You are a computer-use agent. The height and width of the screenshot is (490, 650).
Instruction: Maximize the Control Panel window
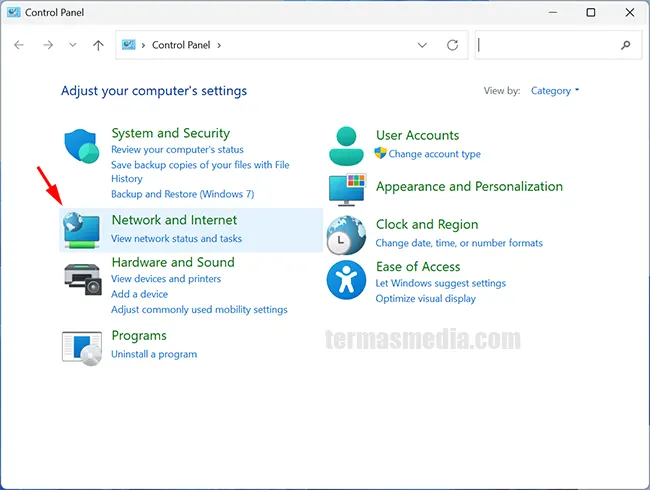591,12
